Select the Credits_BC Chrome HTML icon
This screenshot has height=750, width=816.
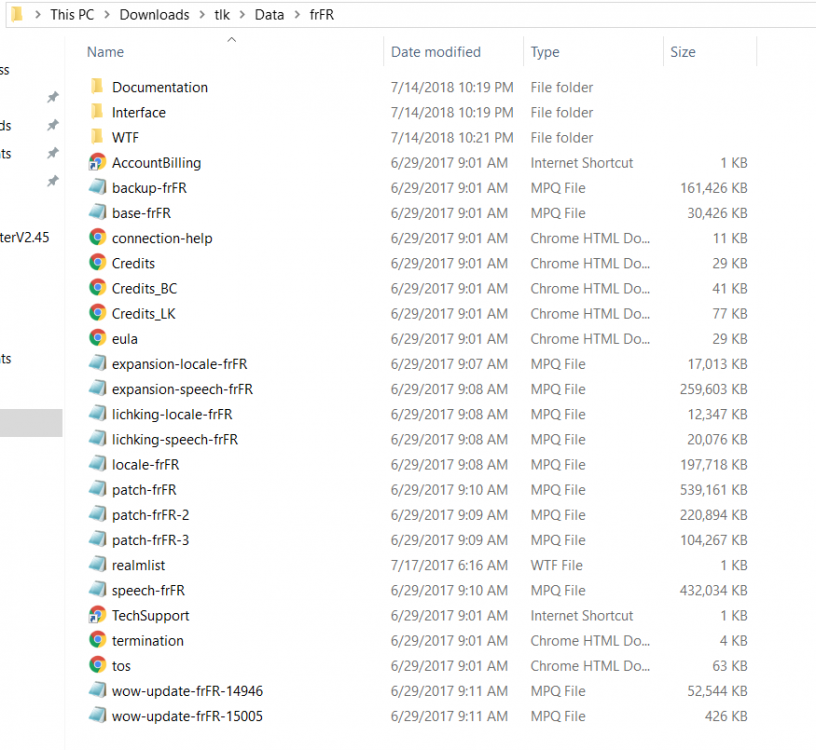[97, 288]
